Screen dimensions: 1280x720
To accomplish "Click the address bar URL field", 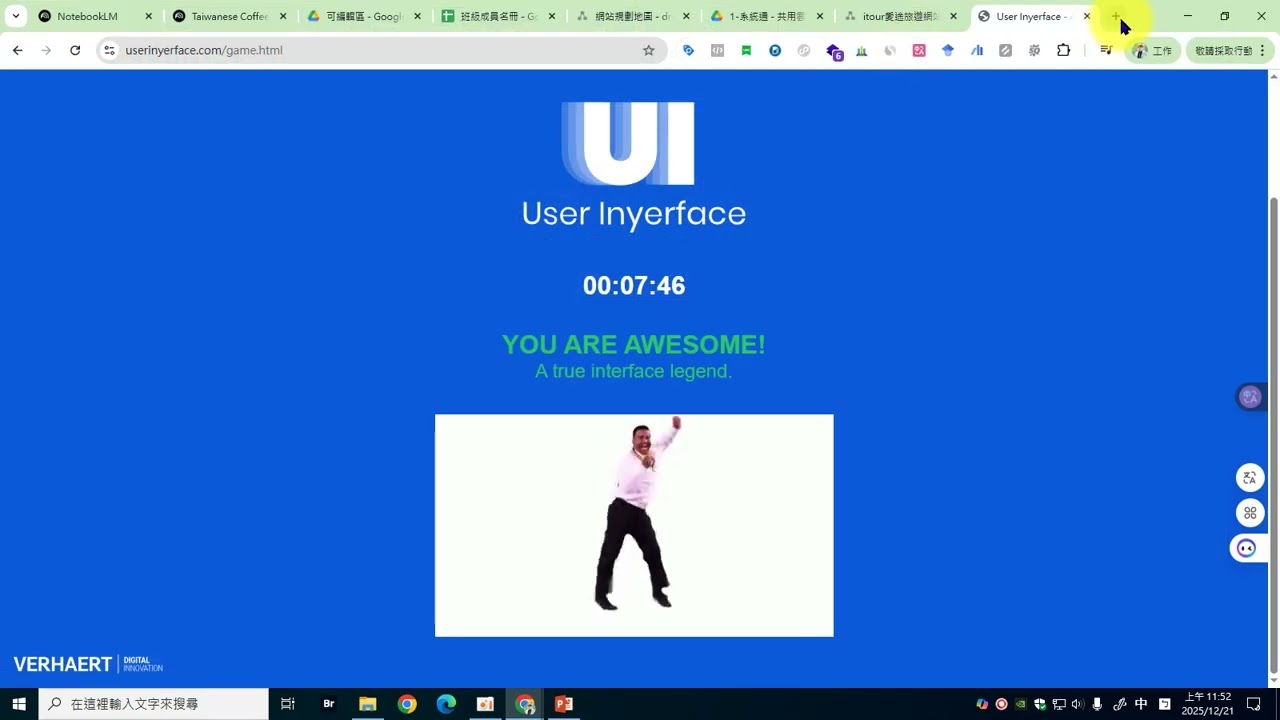I will tap(380, 50).
